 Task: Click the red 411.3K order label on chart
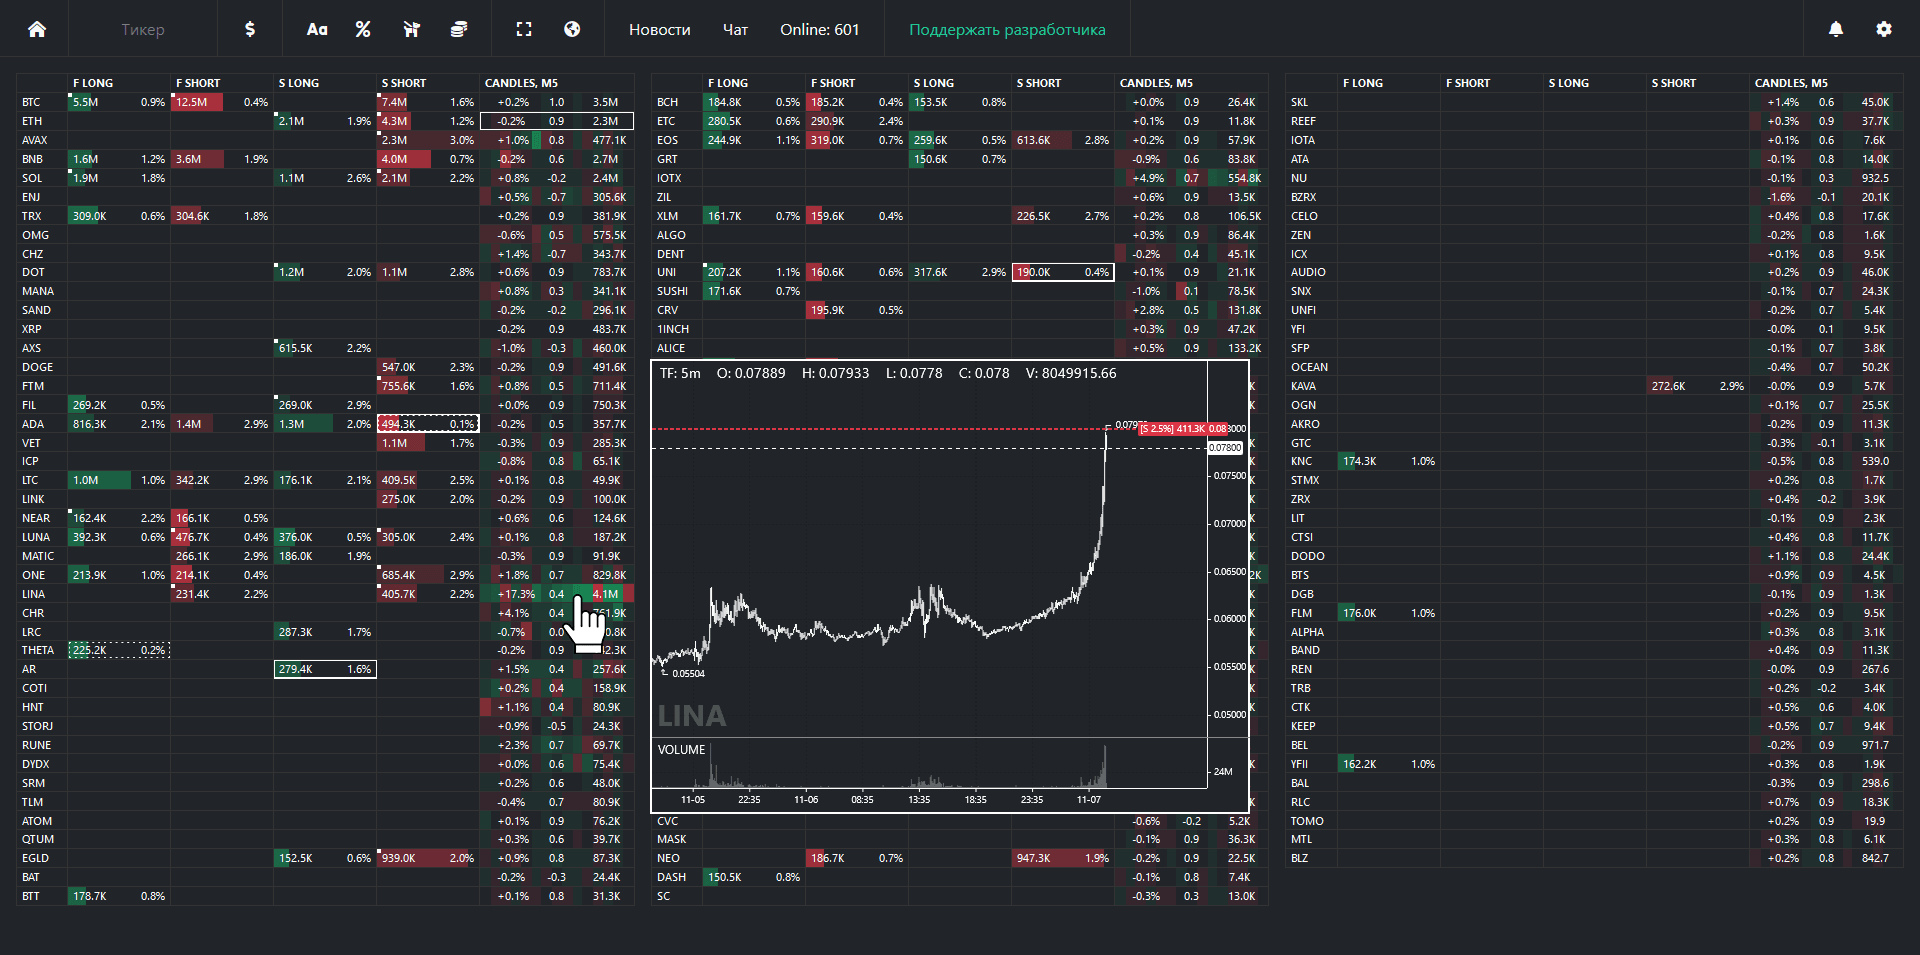[1183, 429]
